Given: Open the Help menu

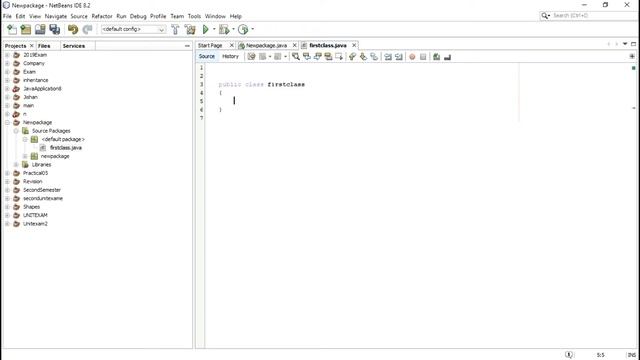Looking at the screenshot, I should [x=236, y=16].
